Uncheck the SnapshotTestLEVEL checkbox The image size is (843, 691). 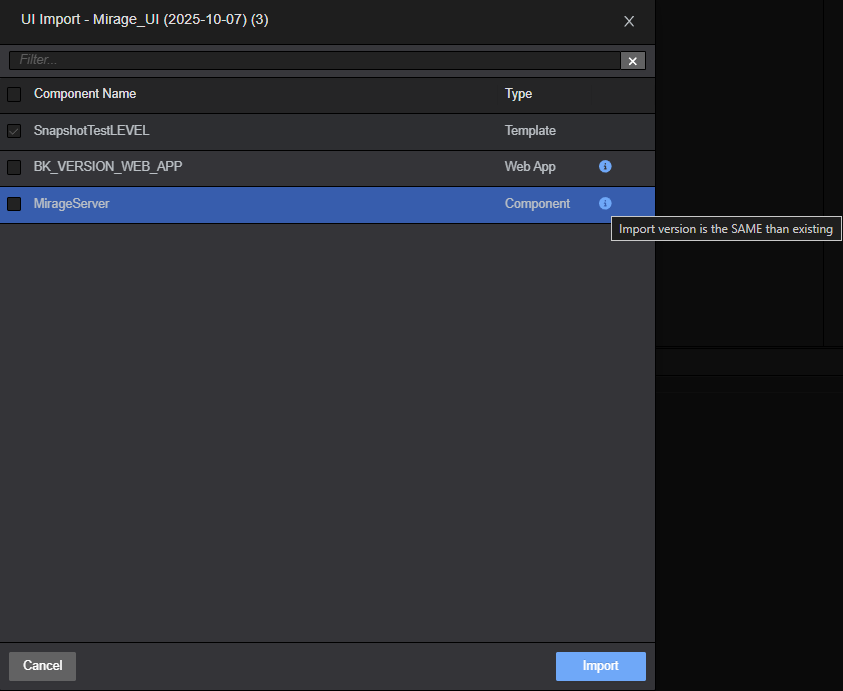tap(14, 131)
